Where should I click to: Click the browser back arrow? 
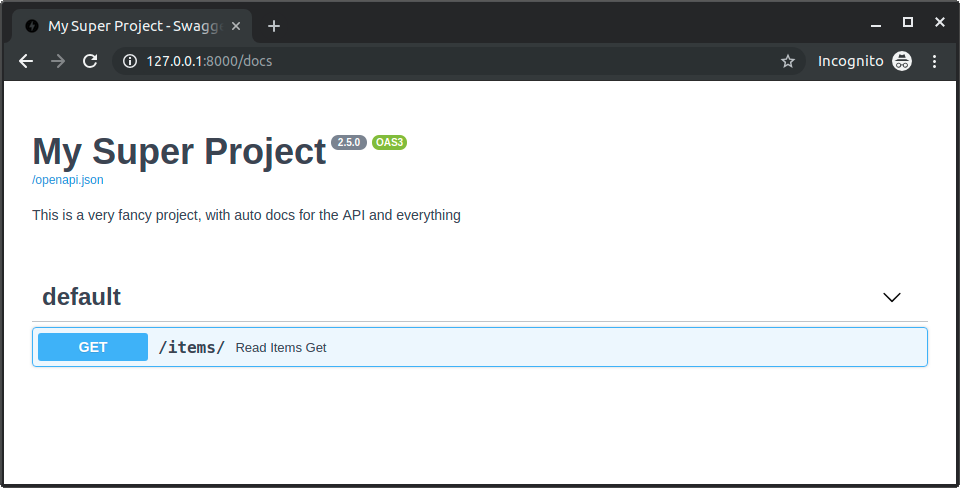click(x=26, y=61)
